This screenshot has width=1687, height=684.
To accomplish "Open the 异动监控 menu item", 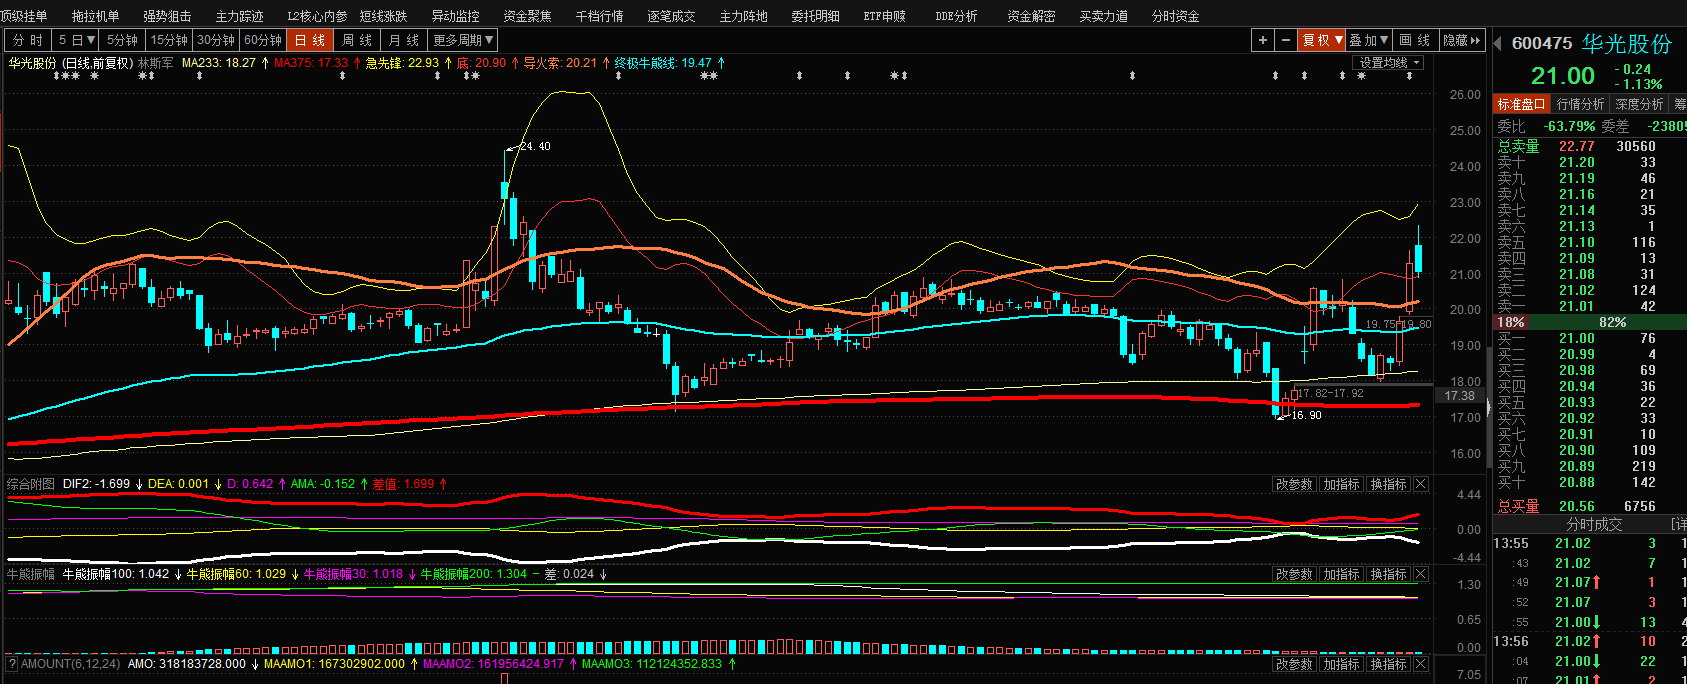I will point(456,16).
